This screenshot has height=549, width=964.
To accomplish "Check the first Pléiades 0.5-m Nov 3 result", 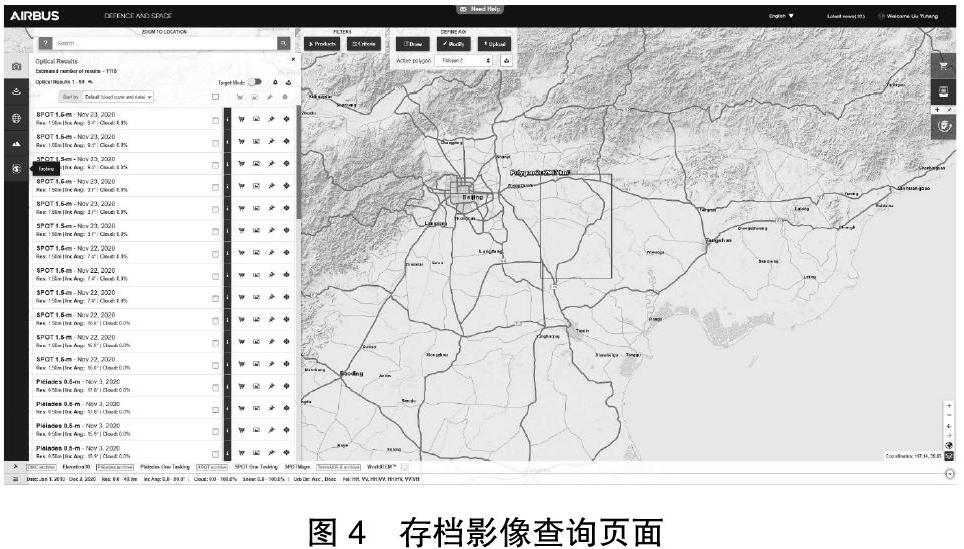I will click(215, 387).
